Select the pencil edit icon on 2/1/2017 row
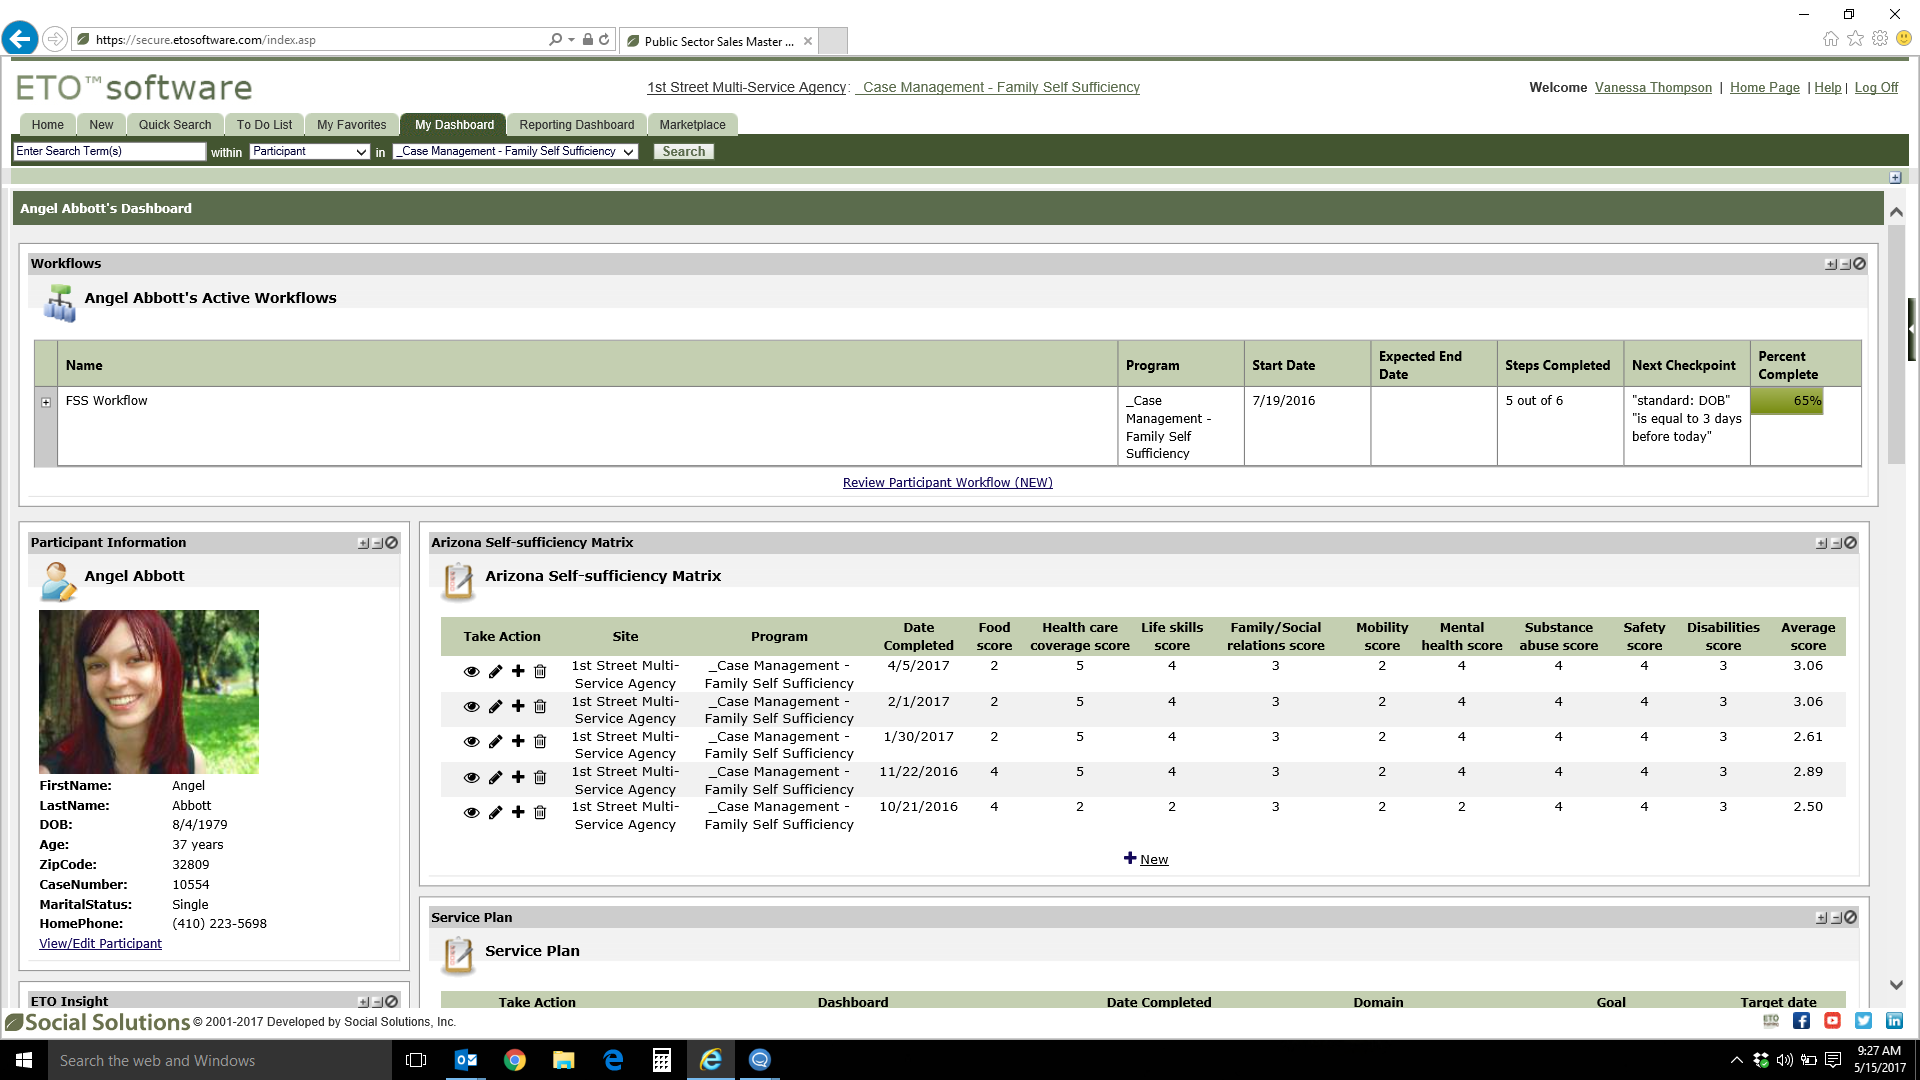1920x1080 pixels. pyautogui.click(x=494, y=706)
